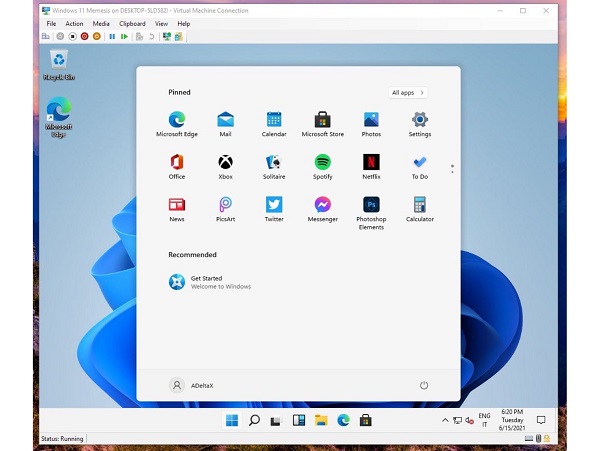
Task: Click the keyboard icon in status bar
Action: tap(528, 438)
